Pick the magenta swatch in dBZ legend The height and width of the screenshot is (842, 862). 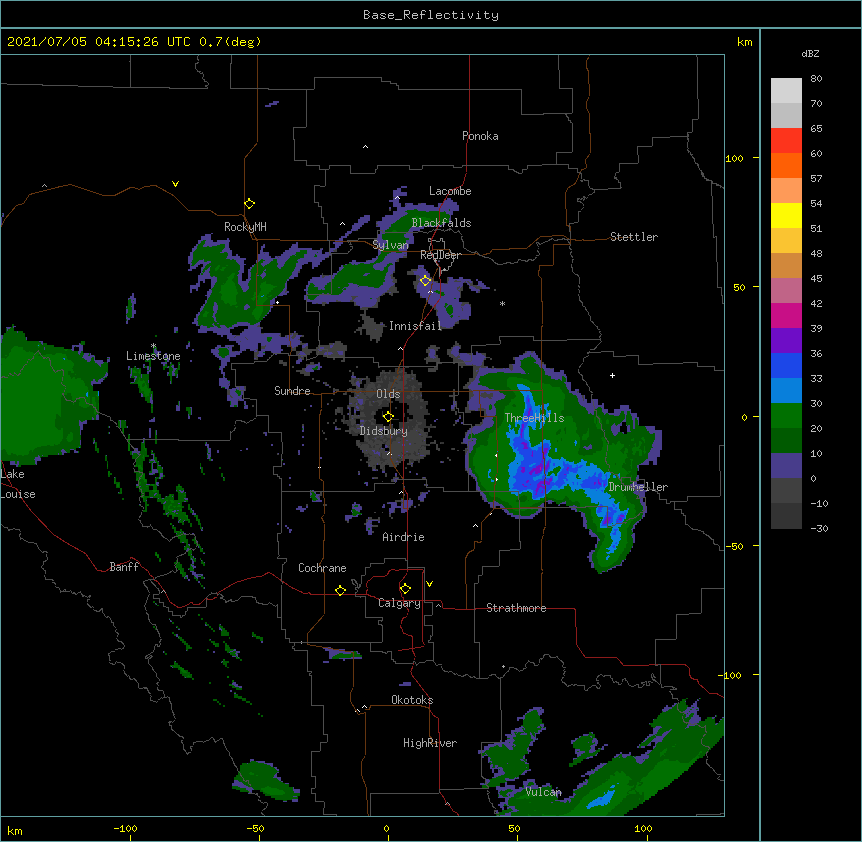[x=786, y=315]
